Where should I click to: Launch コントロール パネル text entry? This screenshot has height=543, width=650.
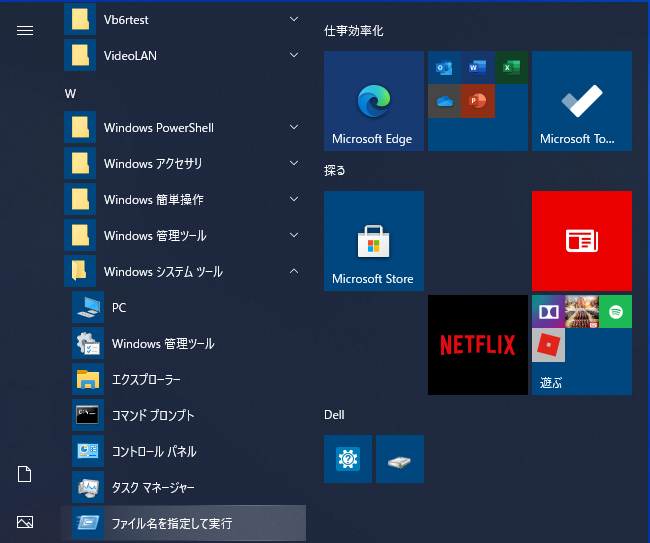pyautogui.click(x=154, y=451)
